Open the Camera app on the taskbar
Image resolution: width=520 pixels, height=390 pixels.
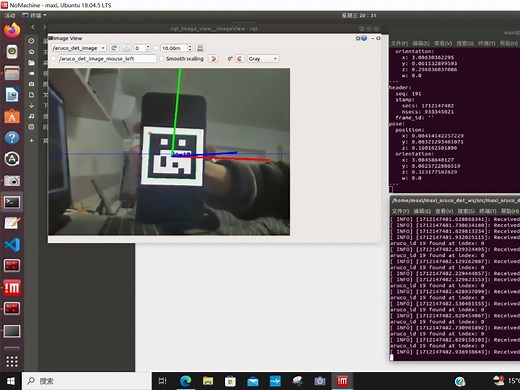(x=320, y=381)
